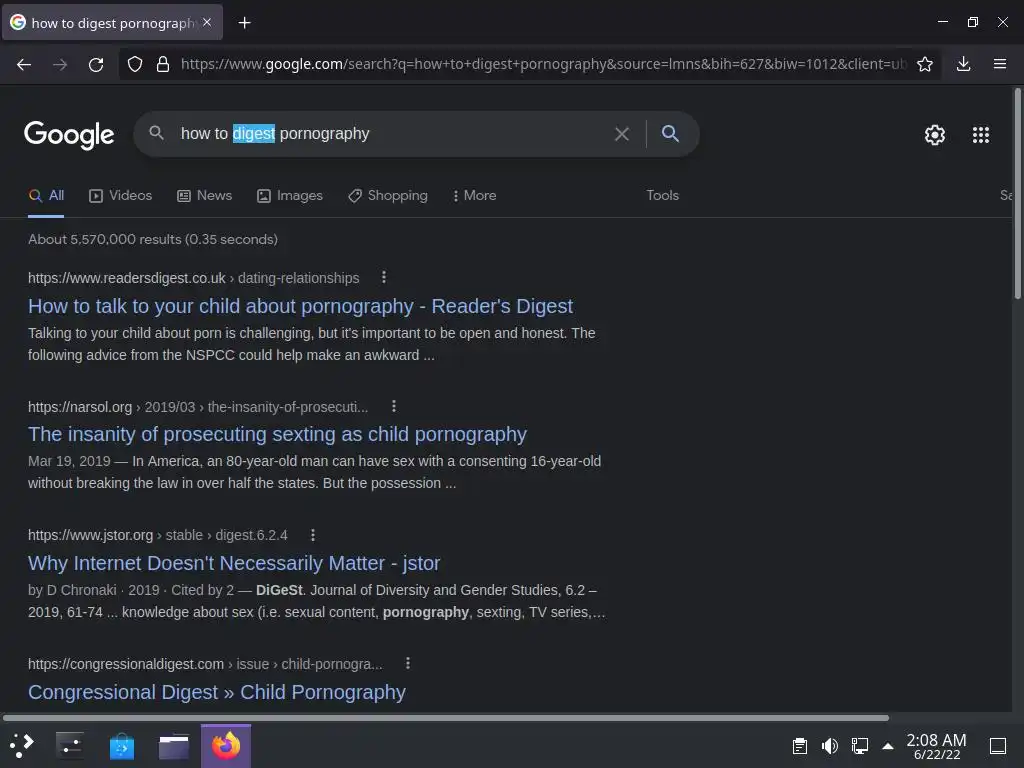Close the current search tab
The image size is (1024, 768).
(207, 22)
